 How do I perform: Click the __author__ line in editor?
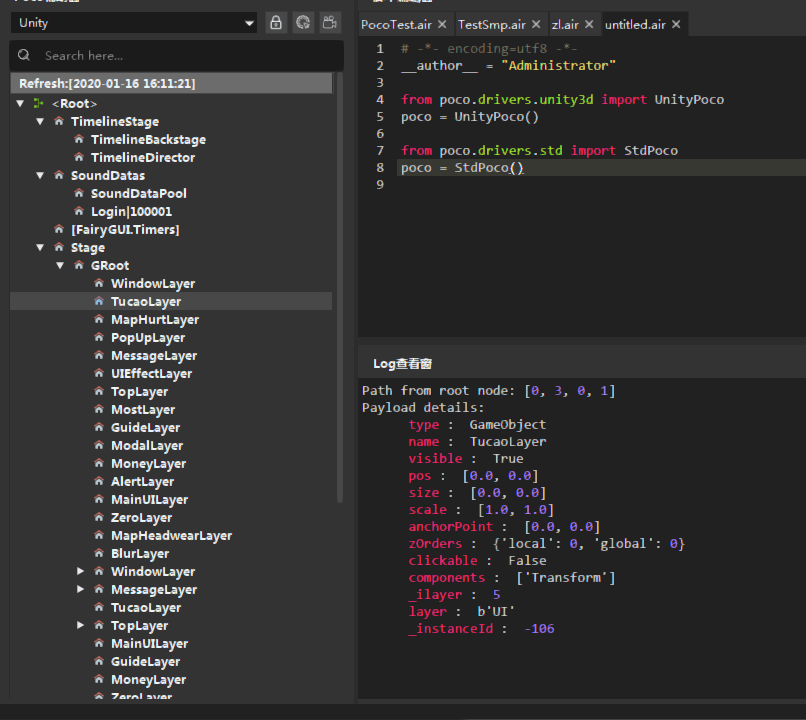tap(508, 66)
